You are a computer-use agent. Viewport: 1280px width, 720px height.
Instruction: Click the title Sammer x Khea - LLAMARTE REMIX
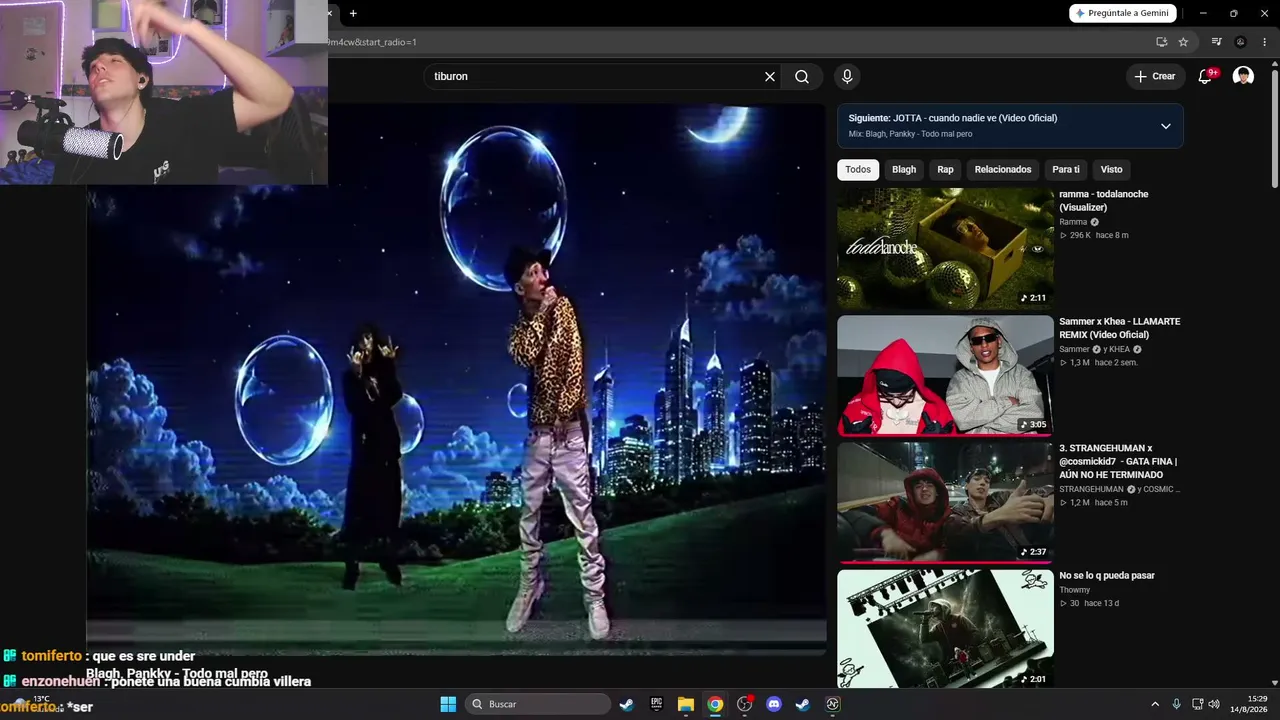tap(1120, 328)
